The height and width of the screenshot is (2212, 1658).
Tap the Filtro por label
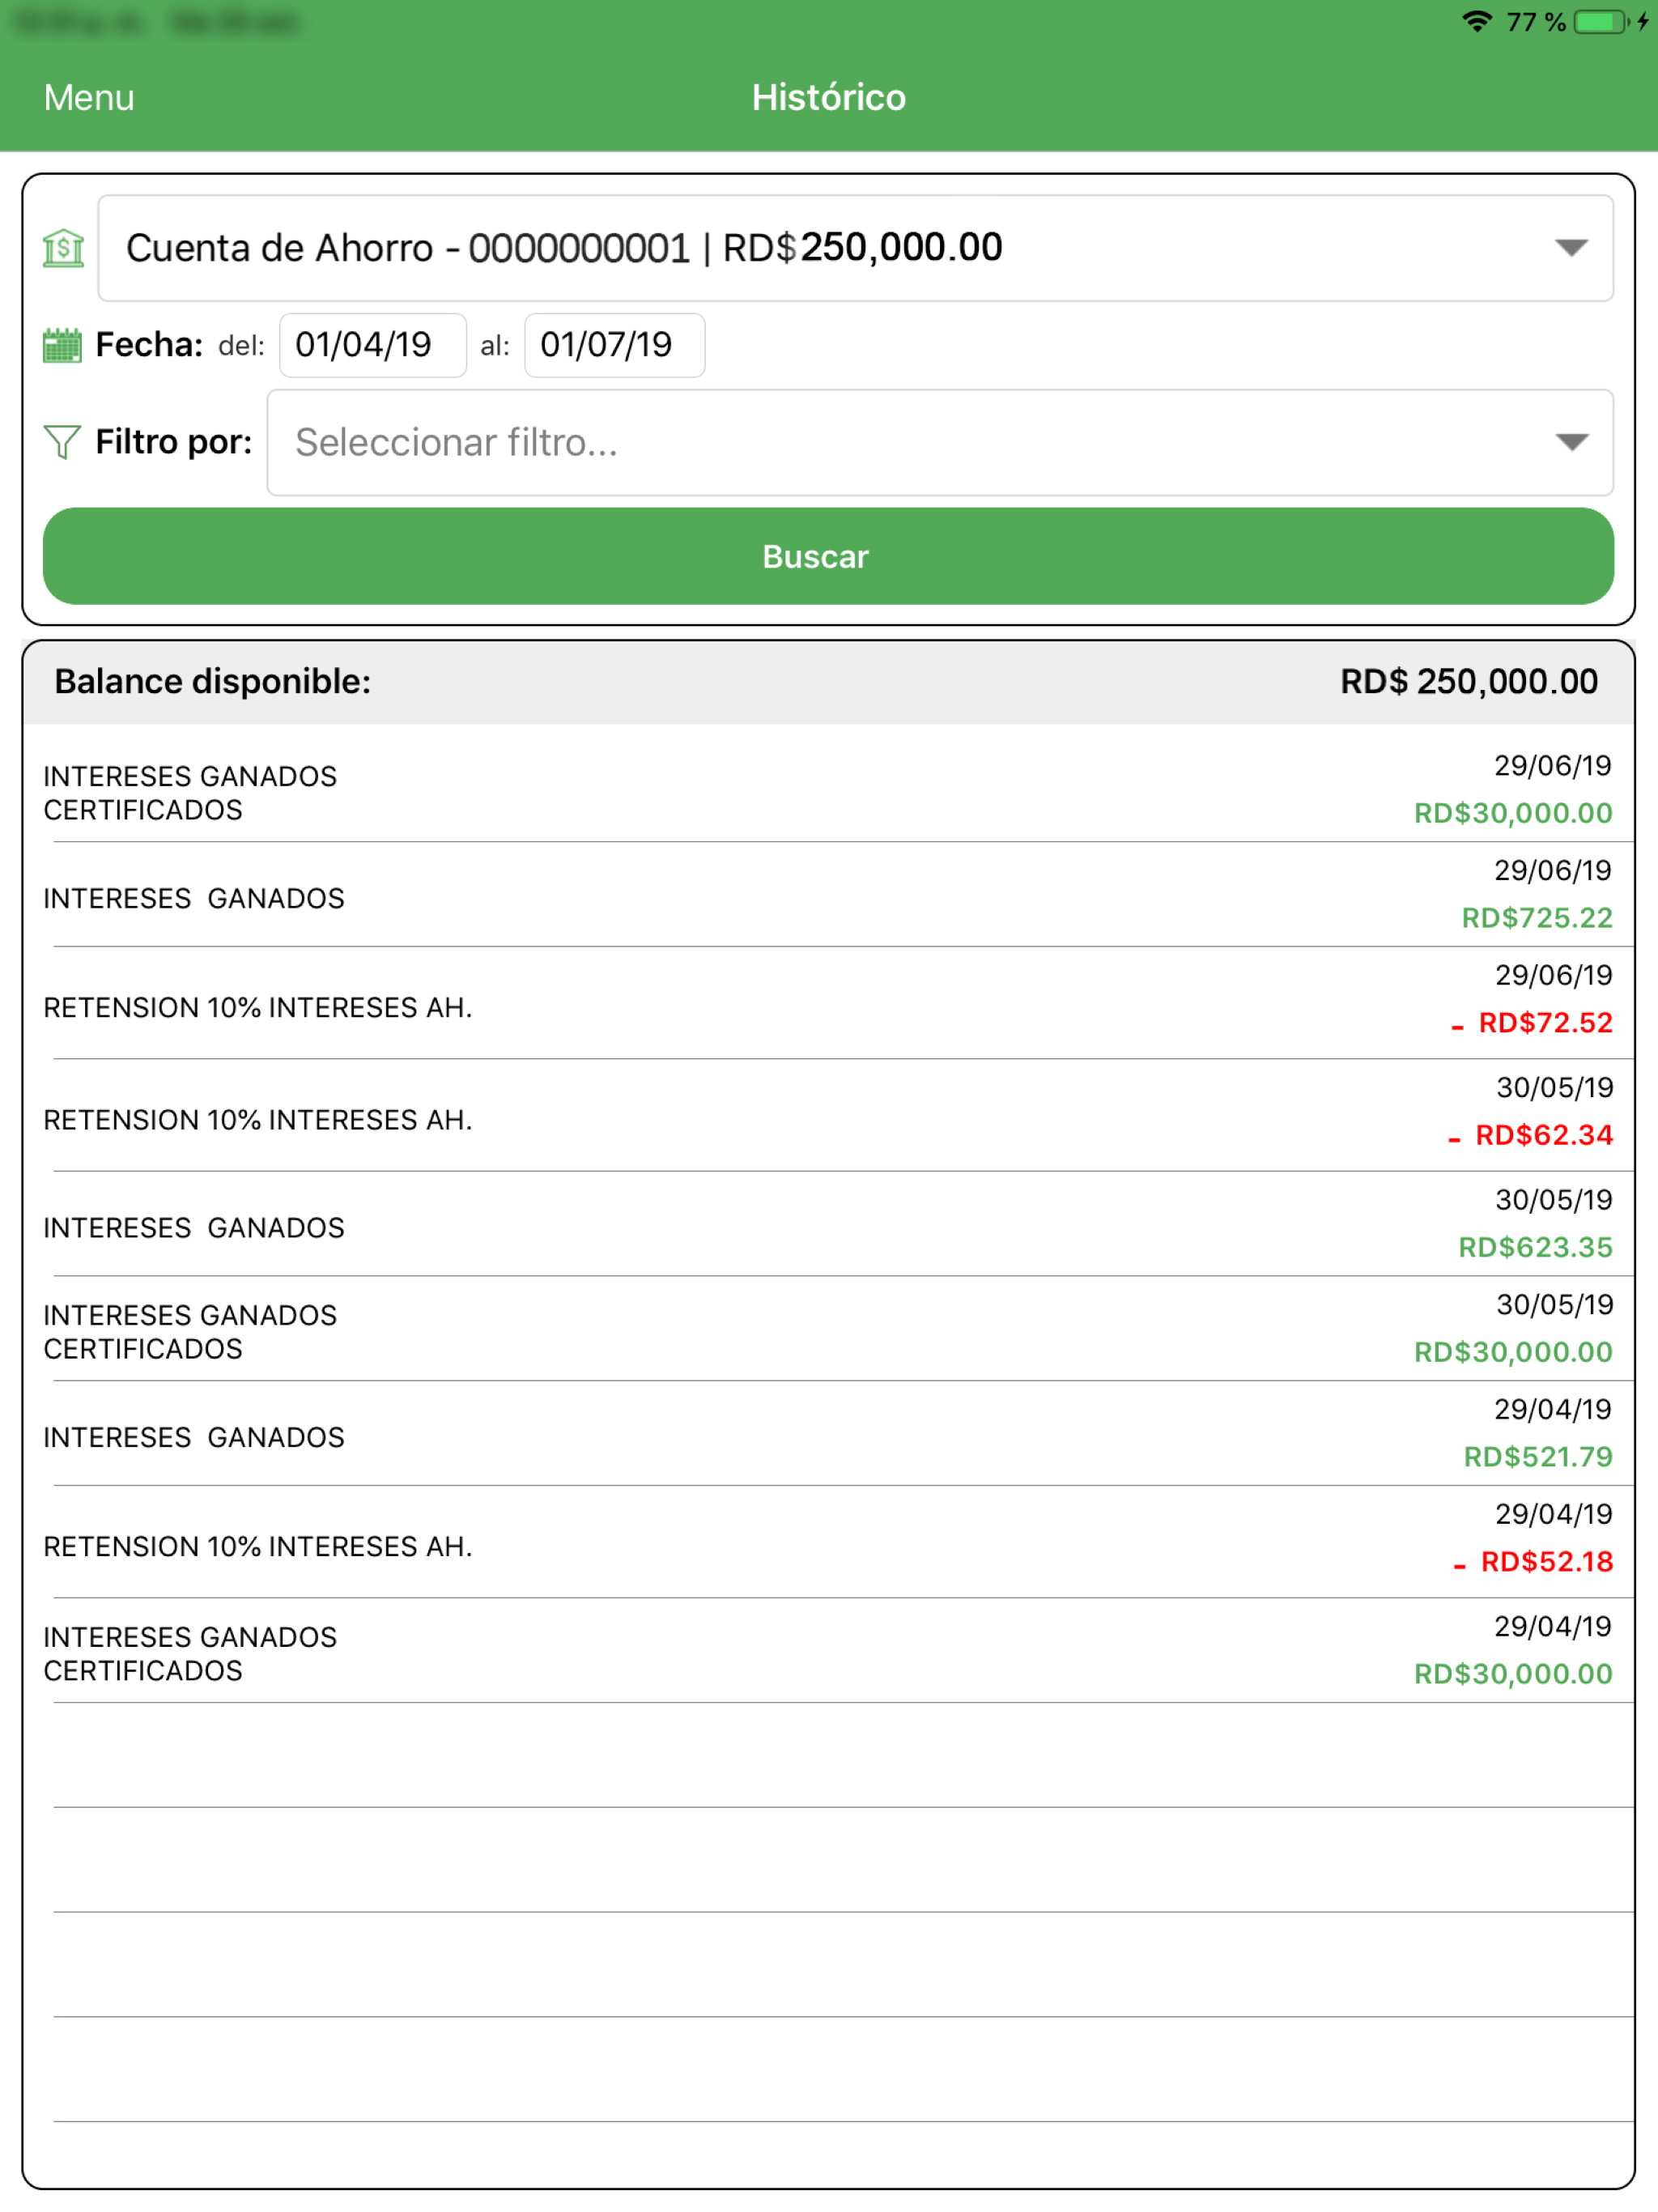click(173, 441)
